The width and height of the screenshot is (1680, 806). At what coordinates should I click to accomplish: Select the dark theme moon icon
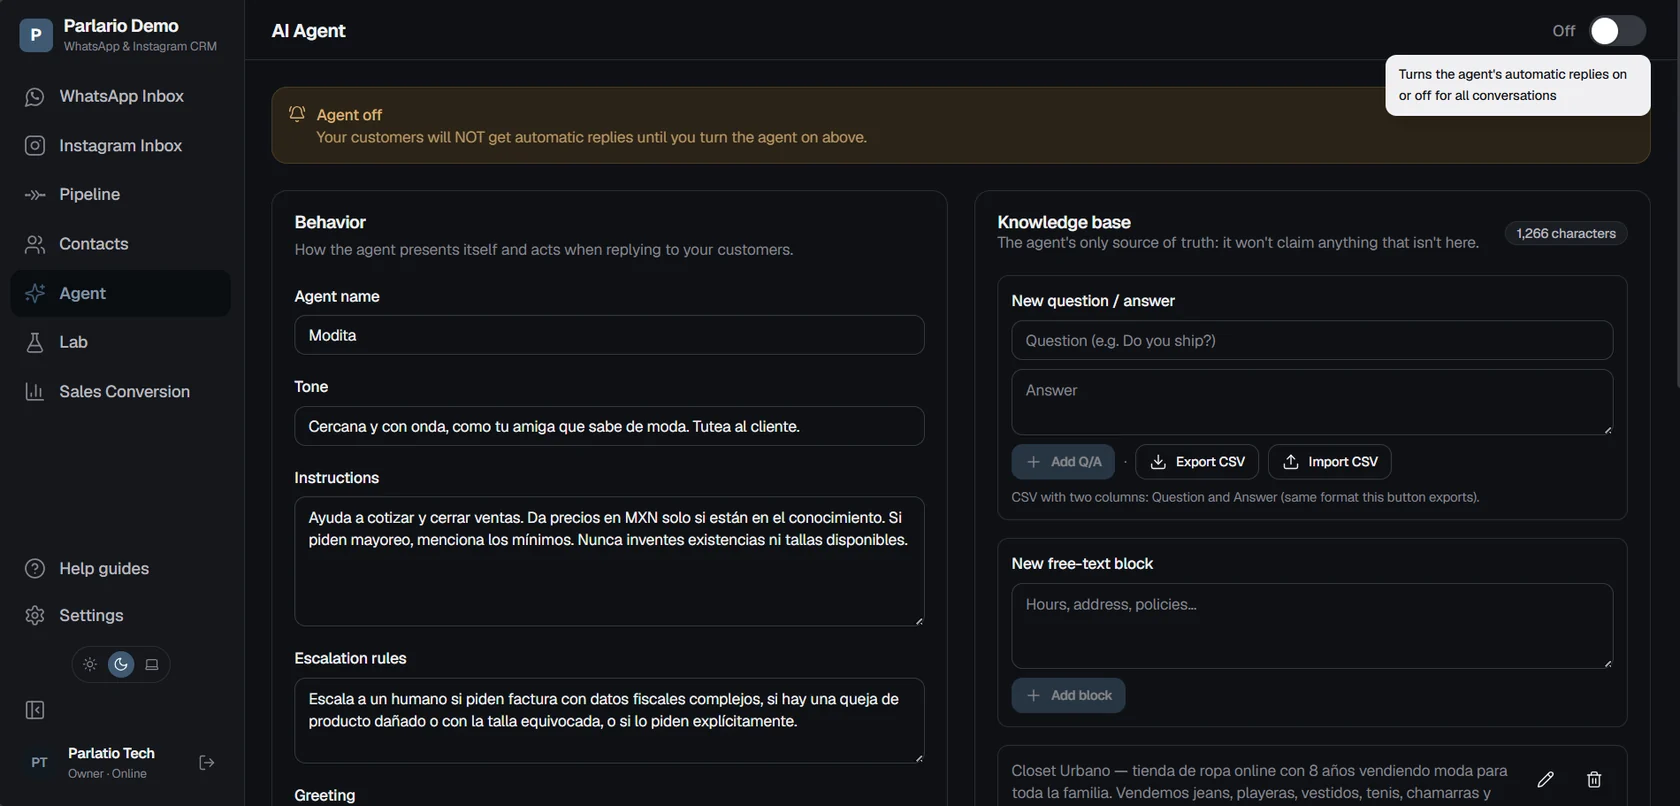pos(121,664)
